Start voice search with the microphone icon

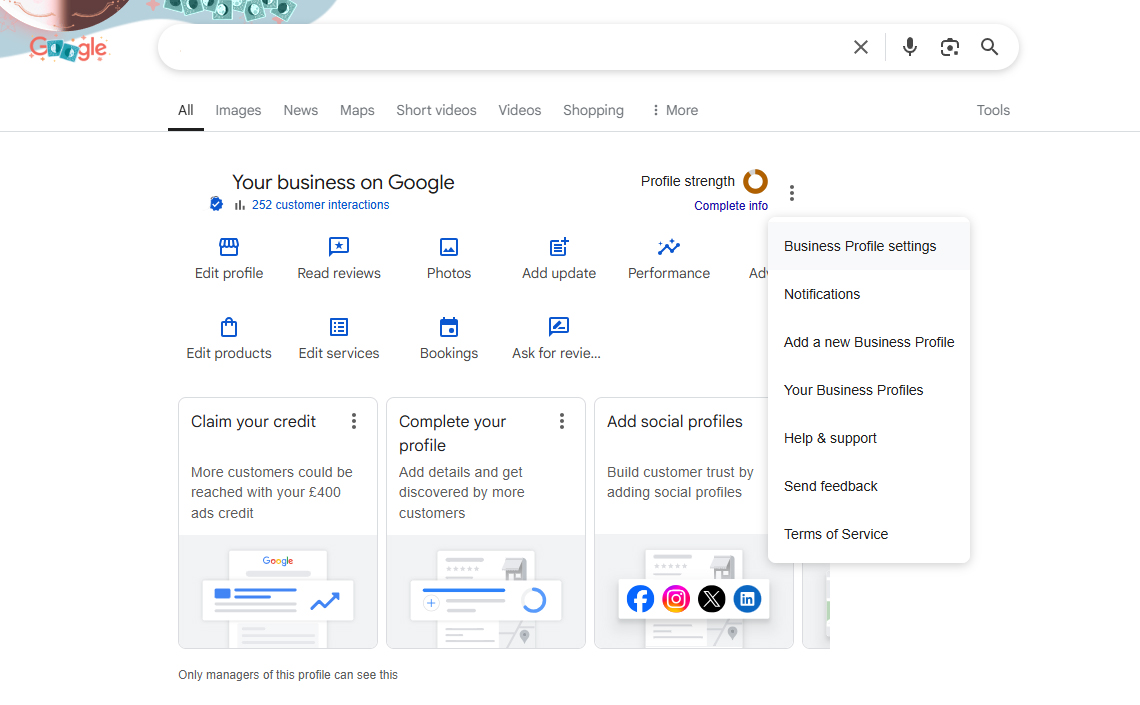click(x=909, y=46)
